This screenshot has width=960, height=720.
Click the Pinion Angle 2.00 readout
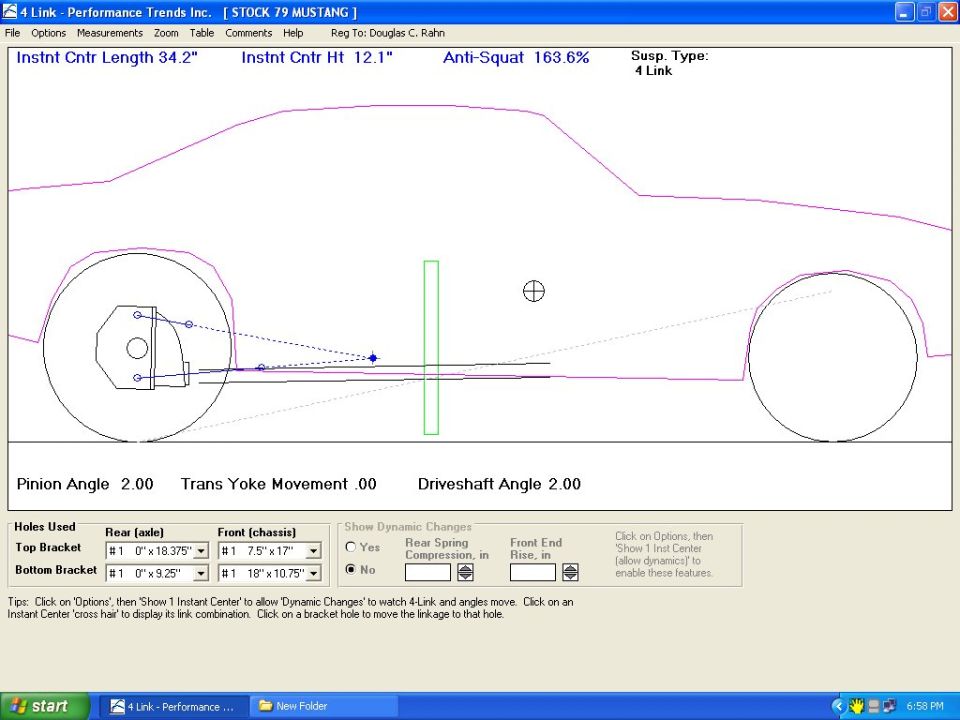point(85,484)
